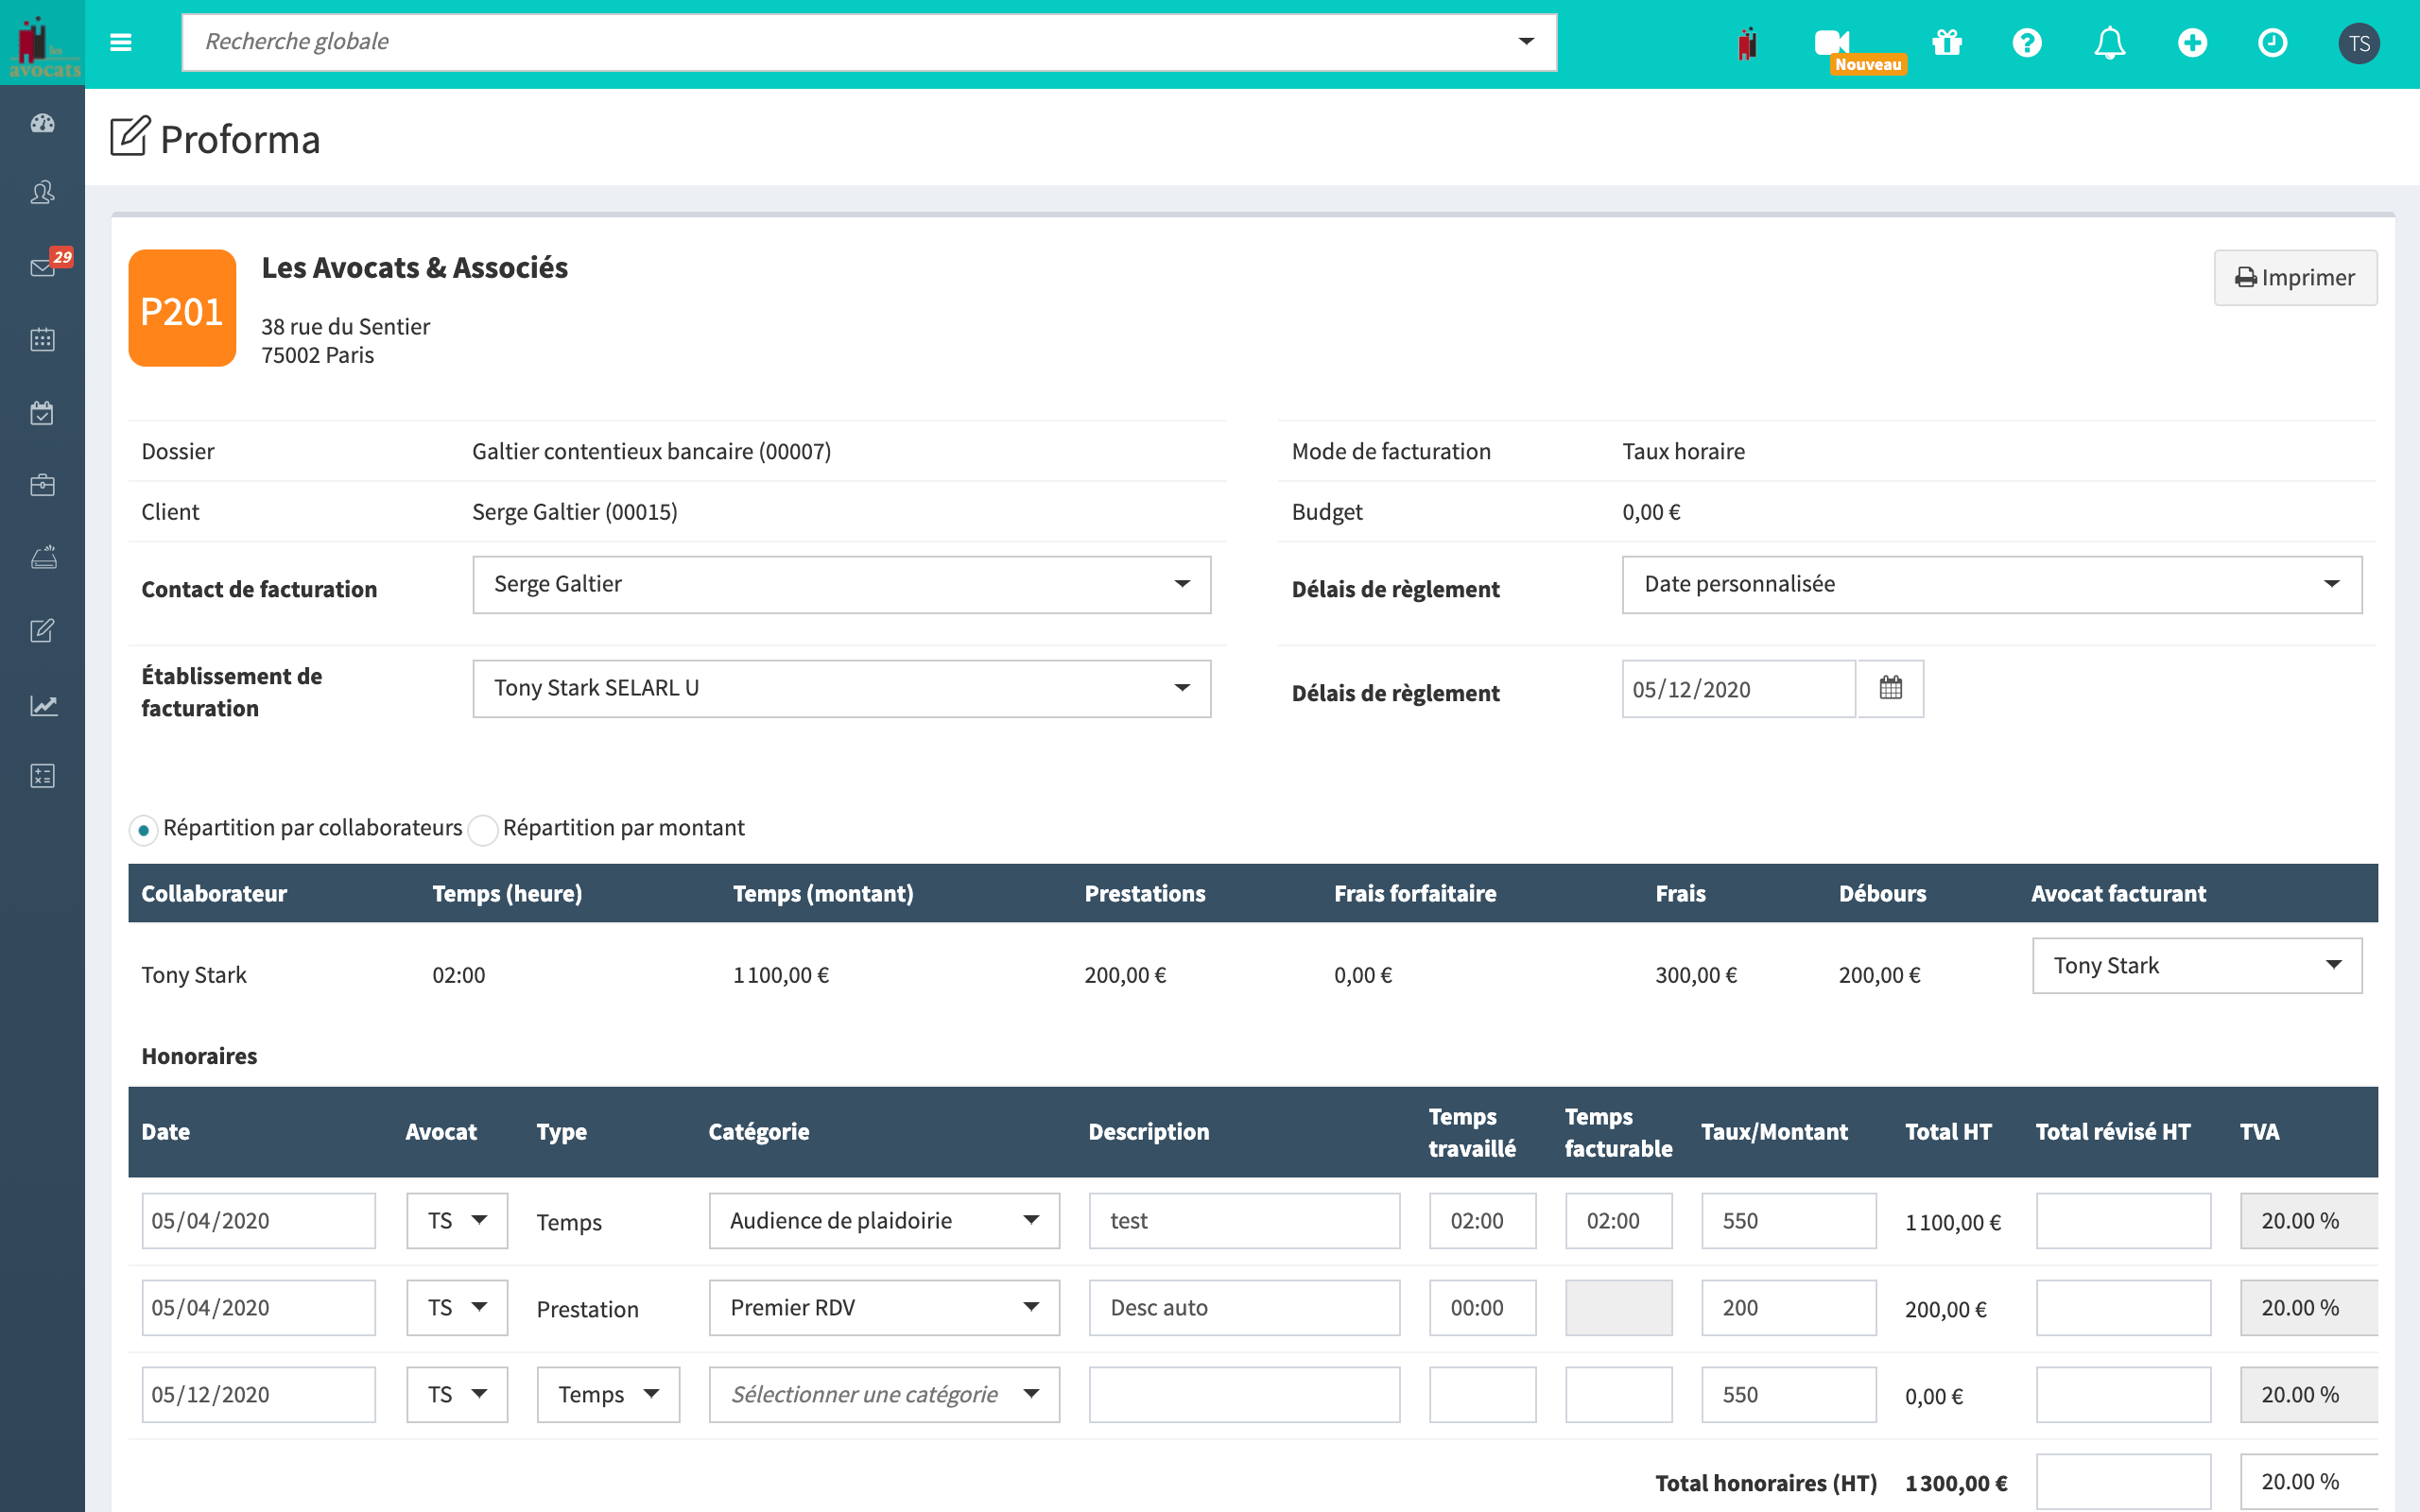Click the Imprimer button
This screenshot has height=1512, width=2420.
[2292, 275]
